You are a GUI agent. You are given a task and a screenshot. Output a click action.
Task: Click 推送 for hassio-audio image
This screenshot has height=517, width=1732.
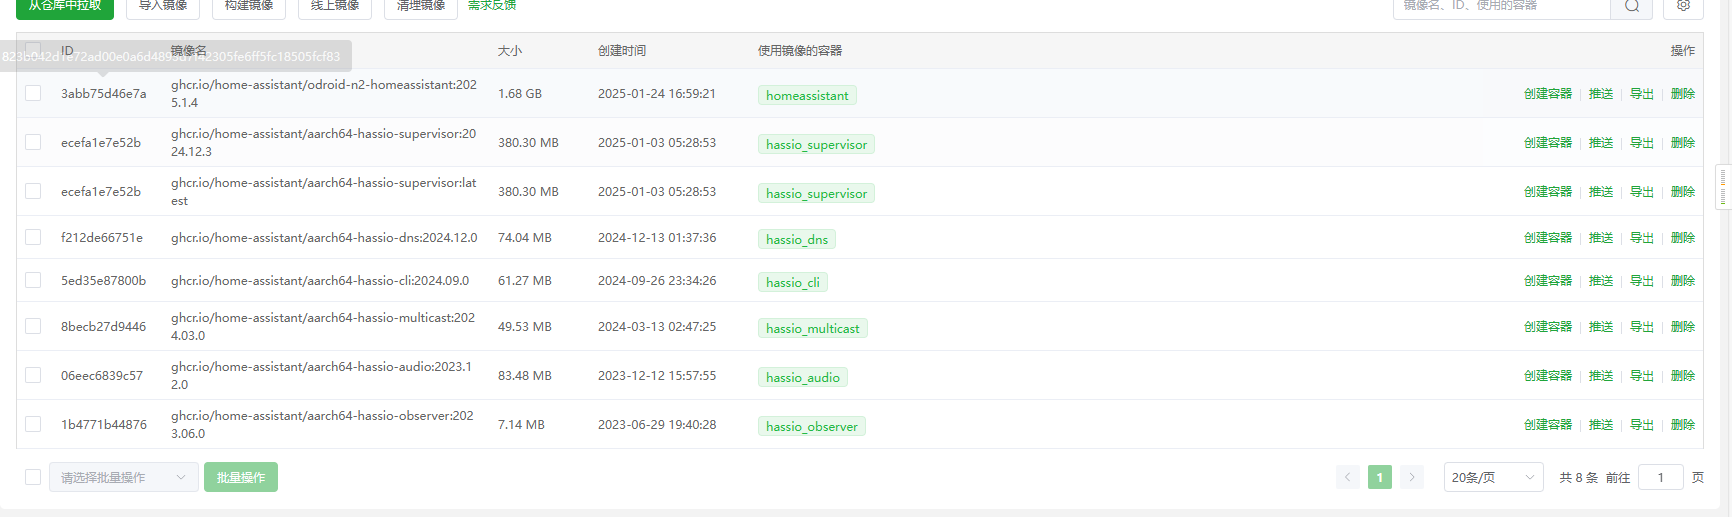tap(1601, 375)
